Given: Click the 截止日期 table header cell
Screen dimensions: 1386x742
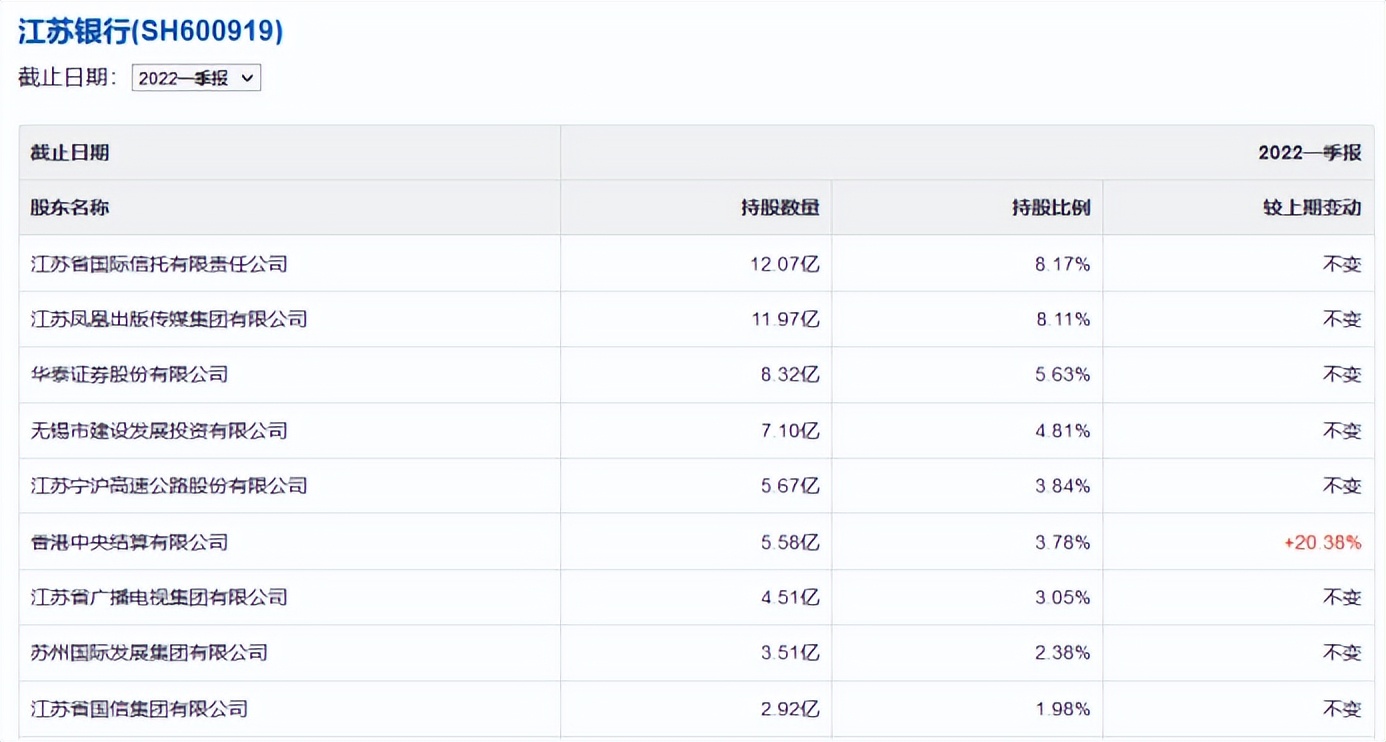Looking at the screenshot, I should coord(70,153).
